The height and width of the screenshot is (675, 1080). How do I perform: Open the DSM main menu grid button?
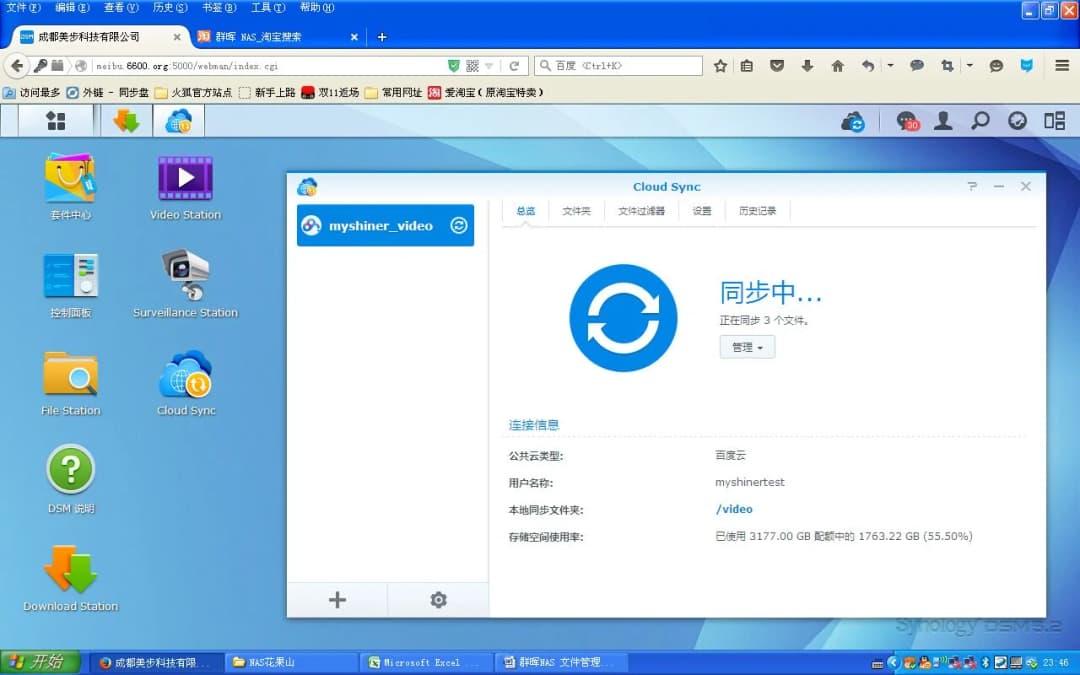point(56,121)
